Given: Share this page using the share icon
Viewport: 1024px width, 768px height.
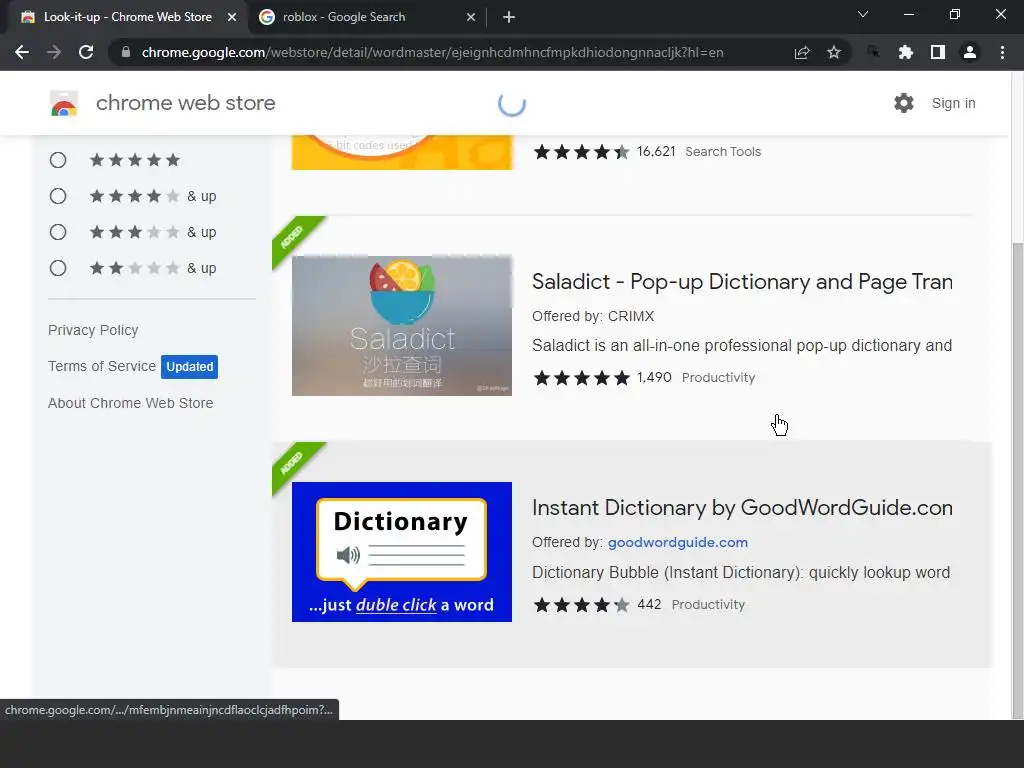Looking at the screenshot, I should point(802,52).
